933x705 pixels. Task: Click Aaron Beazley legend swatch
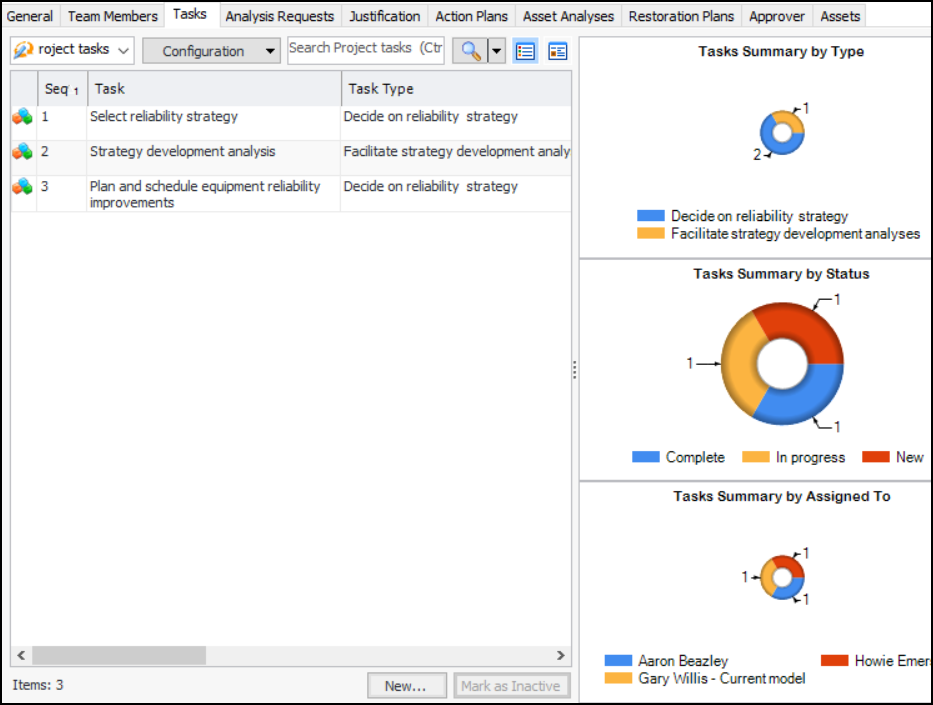(618, 660)
